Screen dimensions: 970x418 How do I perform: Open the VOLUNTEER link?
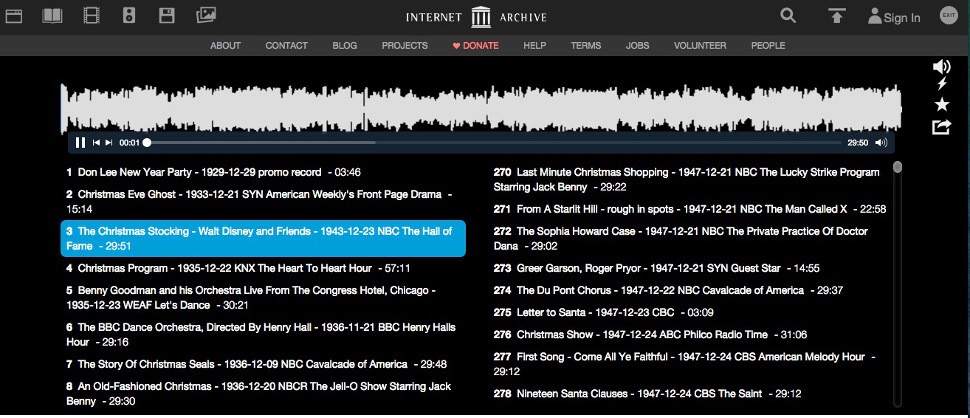point(700,46)
